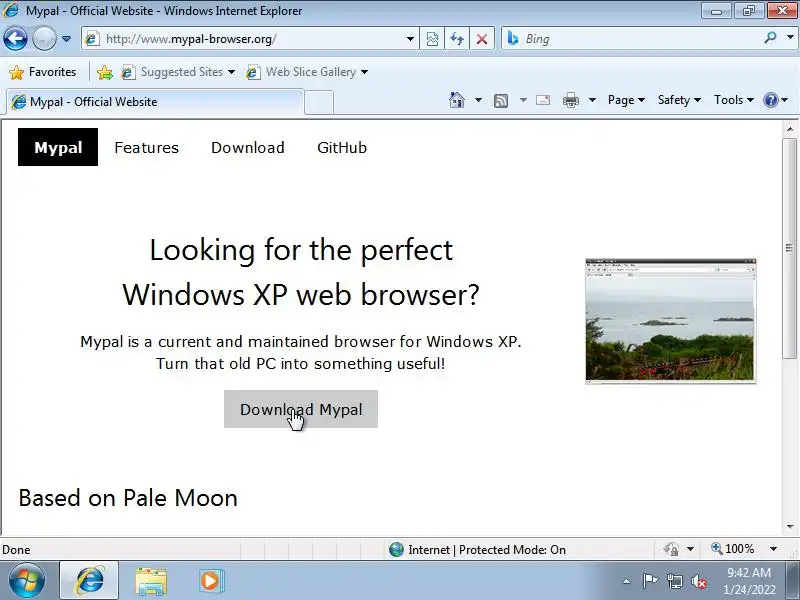Click the Based on Pale Moon heading

coord(128,497)
